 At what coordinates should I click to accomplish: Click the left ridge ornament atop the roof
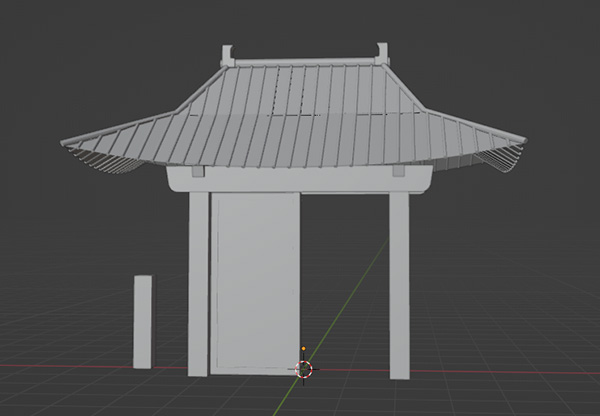point(227,54)
